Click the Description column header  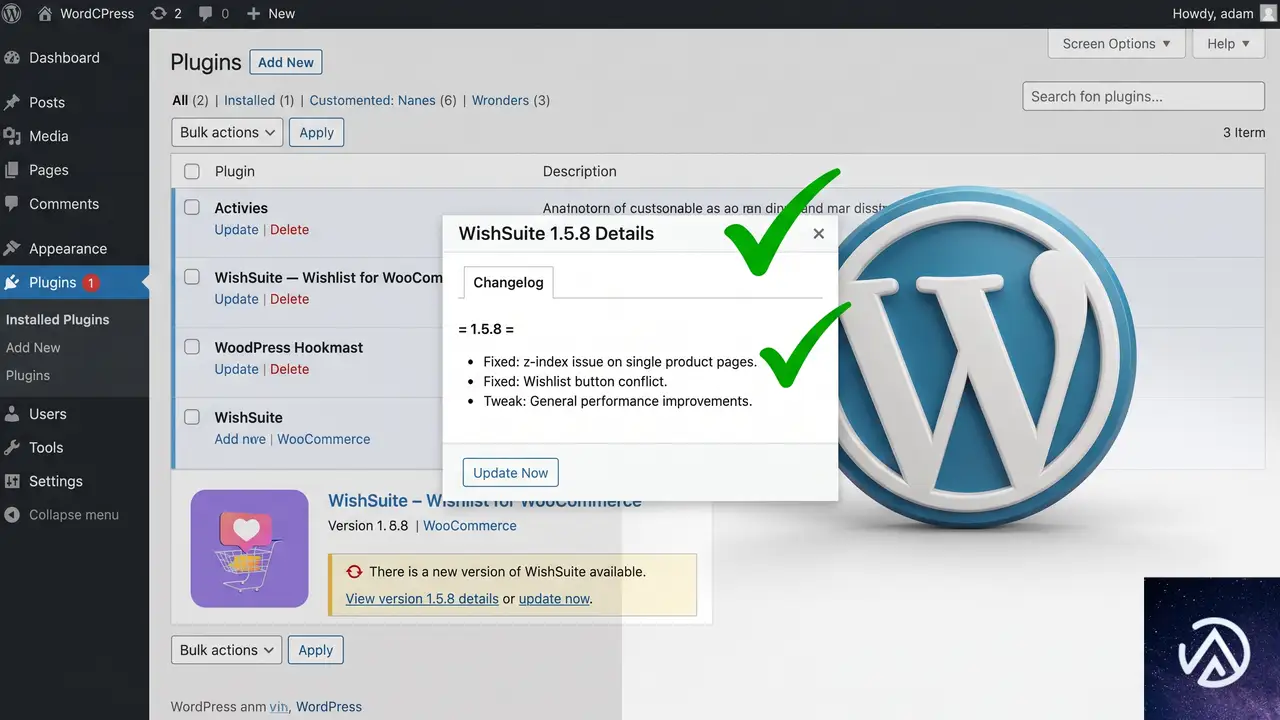580,171
